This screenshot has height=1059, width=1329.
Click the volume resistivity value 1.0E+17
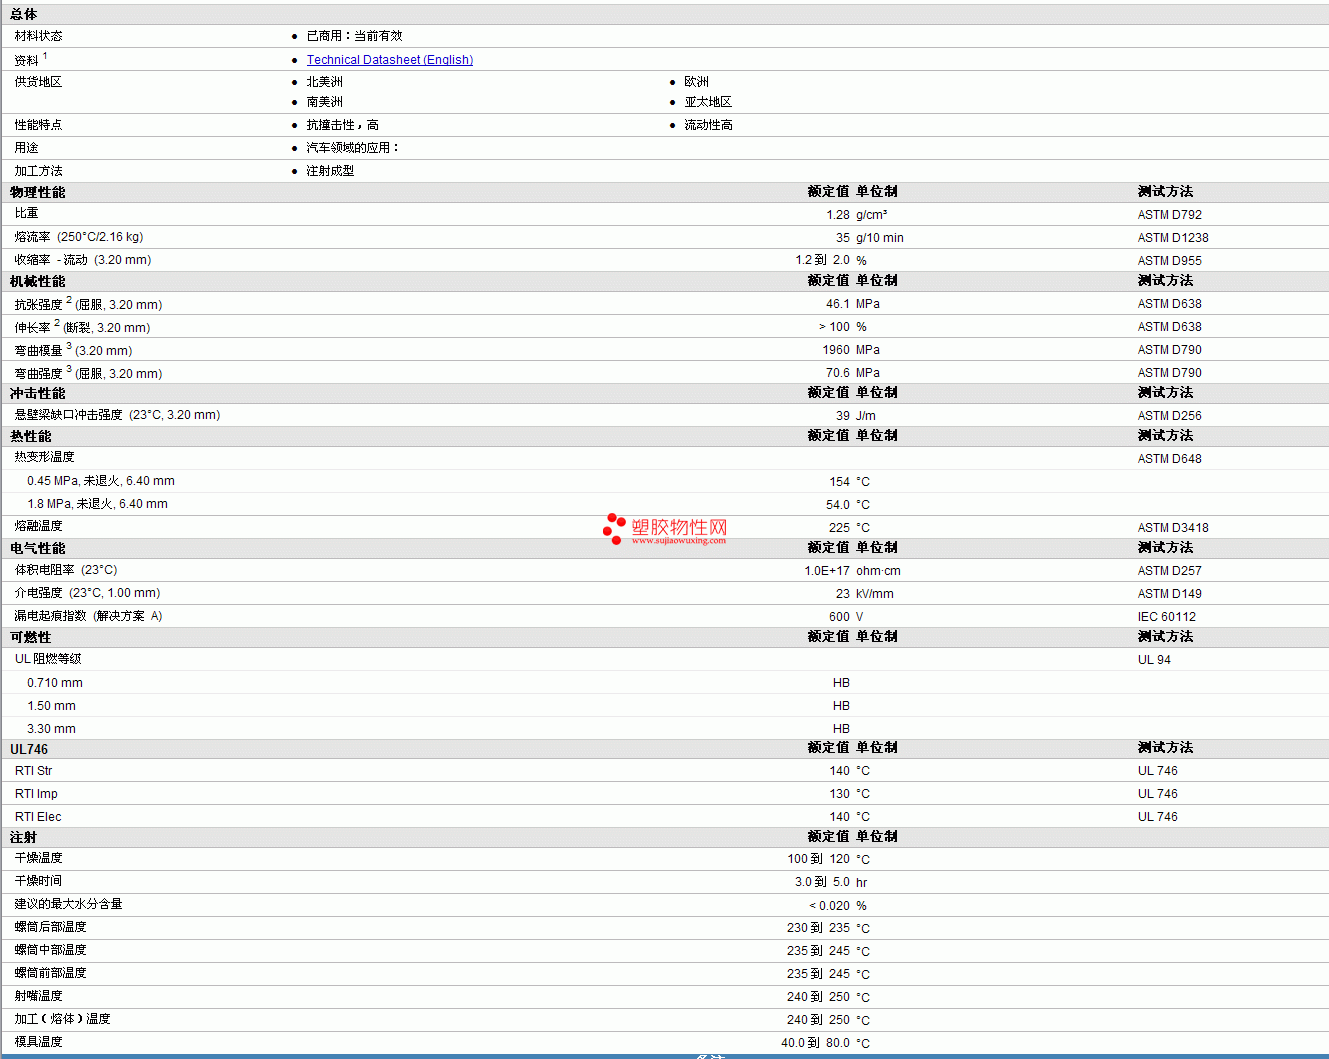pyautogui.click(x=827, y=571)
